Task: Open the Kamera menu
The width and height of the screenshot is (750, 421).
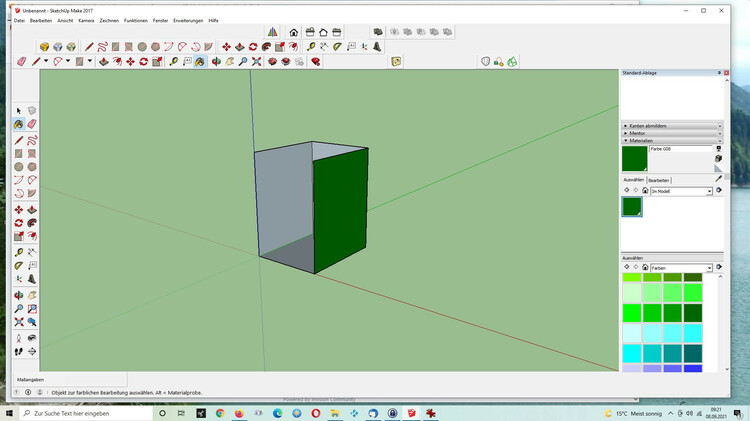Action: (x=86, y=20)
